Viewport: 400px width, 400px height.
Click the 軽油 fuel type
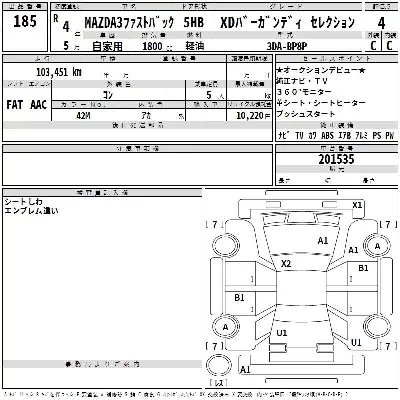(195, 46)
